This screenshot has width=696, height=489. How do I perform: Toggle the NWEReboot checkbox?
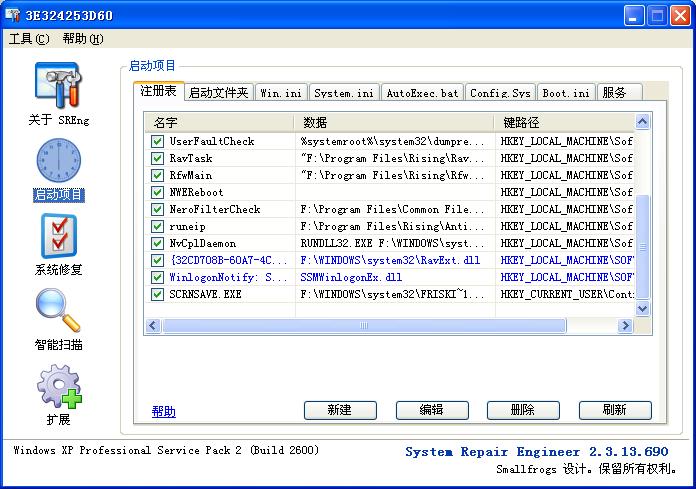157,193
